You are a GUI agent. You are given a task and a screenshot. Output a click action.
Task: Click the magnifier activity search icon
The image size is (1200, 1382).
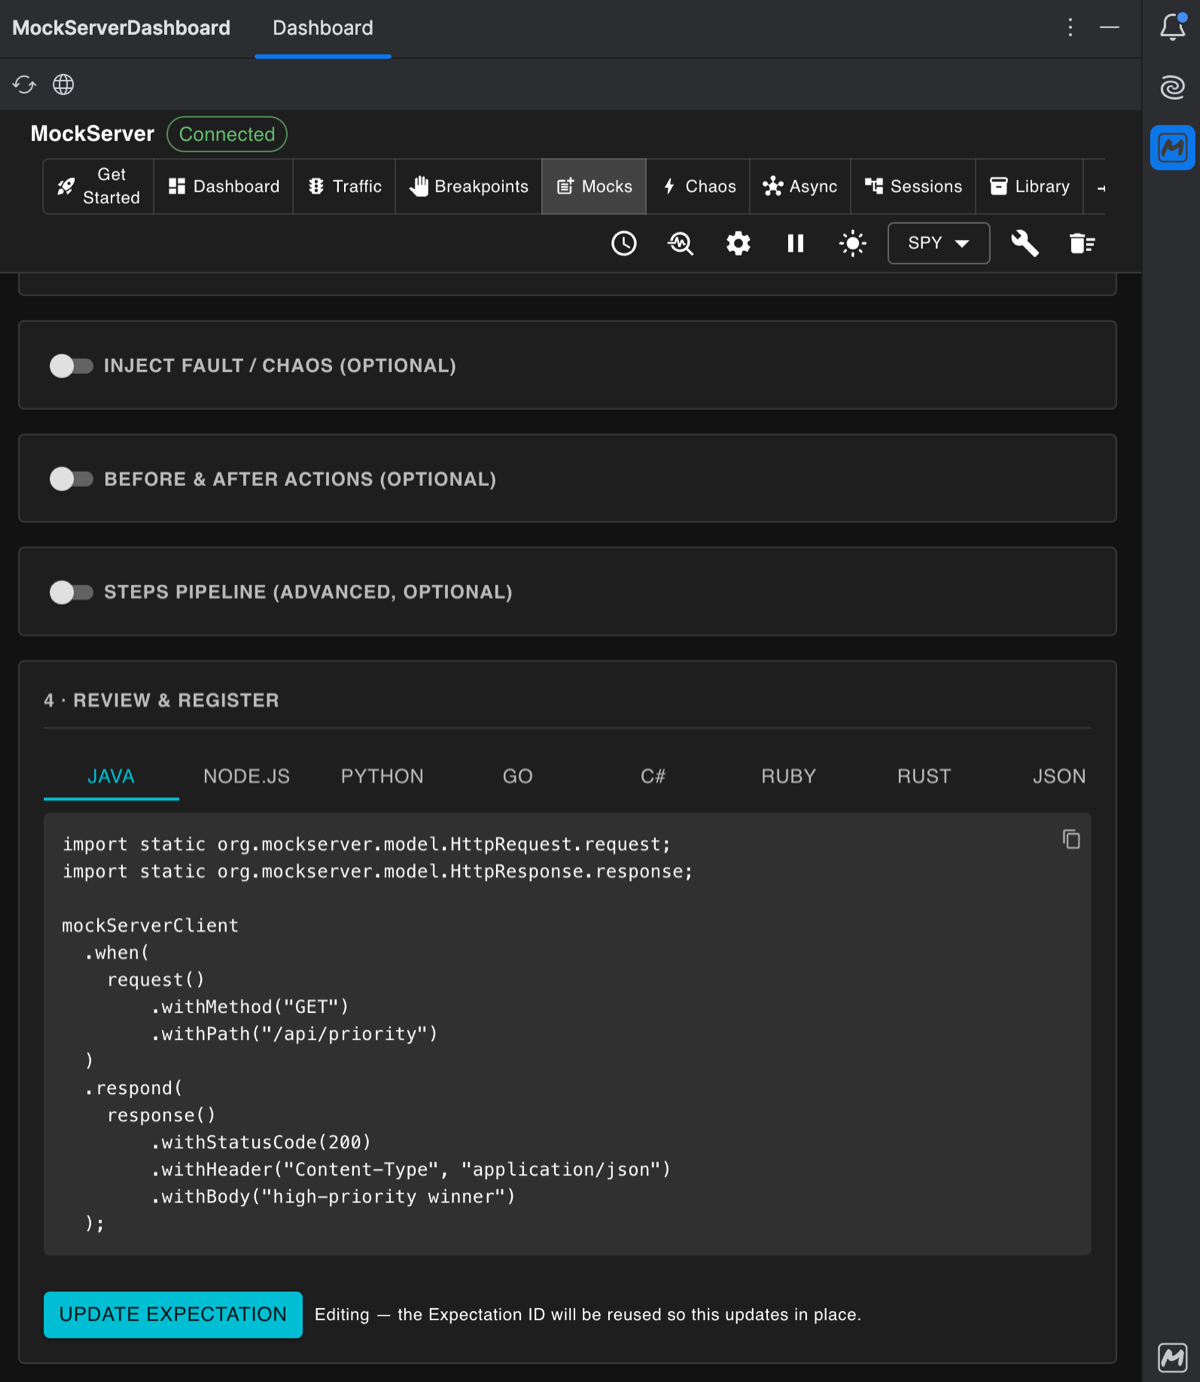tap(681, 243)
